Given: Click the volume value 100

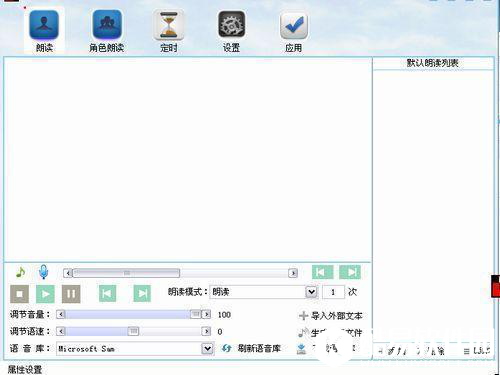Looking at the screenshot, I should [x=224, y=315].
